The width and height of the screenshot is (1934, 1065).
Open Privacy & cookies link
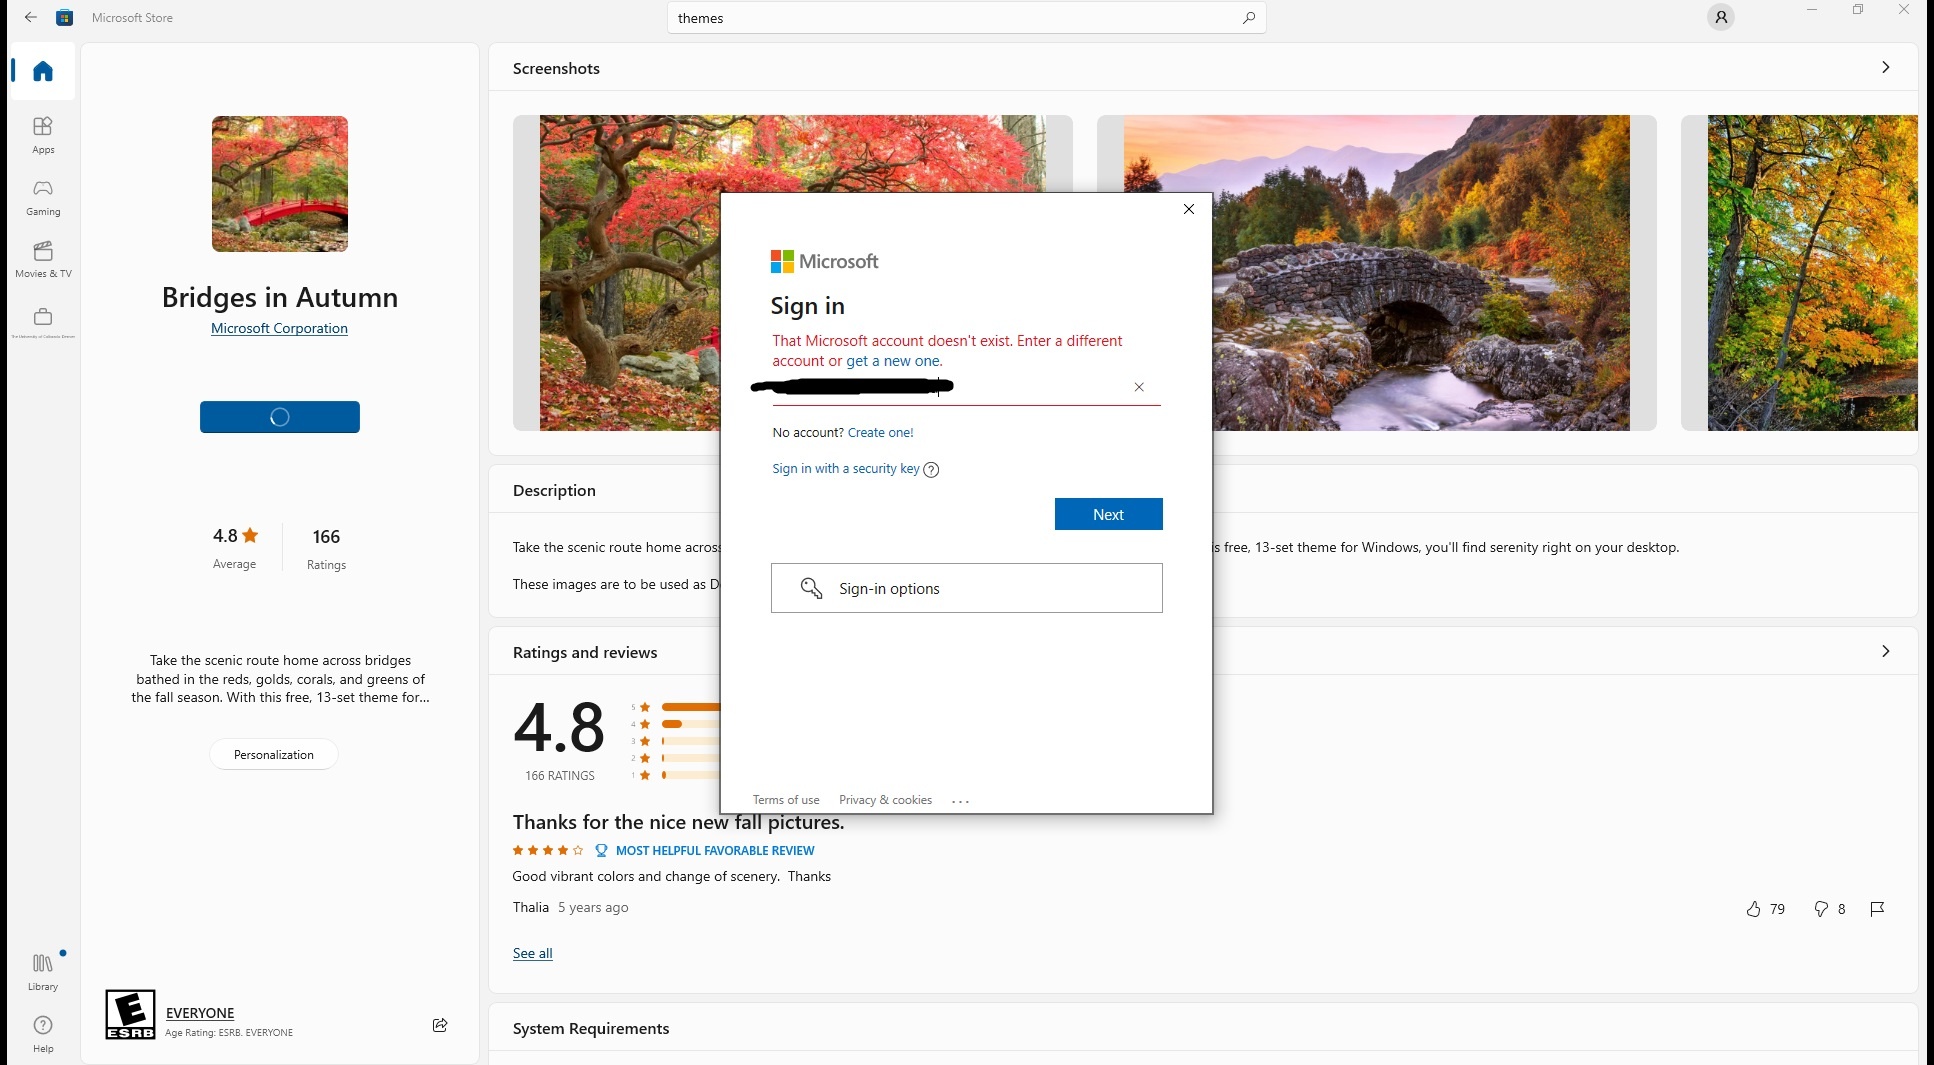[x=885, y=800]
